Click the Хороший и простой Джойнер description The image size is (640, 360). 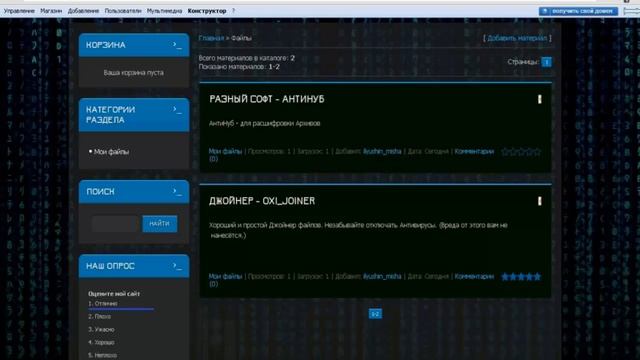[x=358, y=230]
